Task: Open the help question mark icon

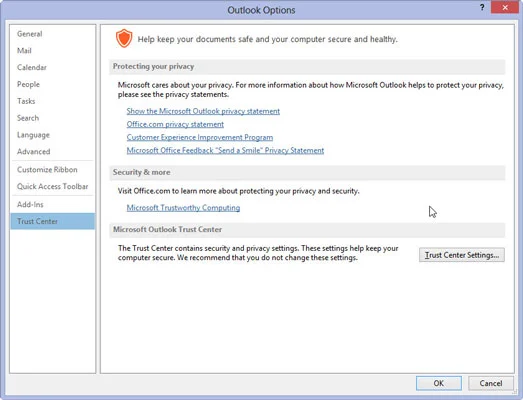Action: click(x=482, y=7)
